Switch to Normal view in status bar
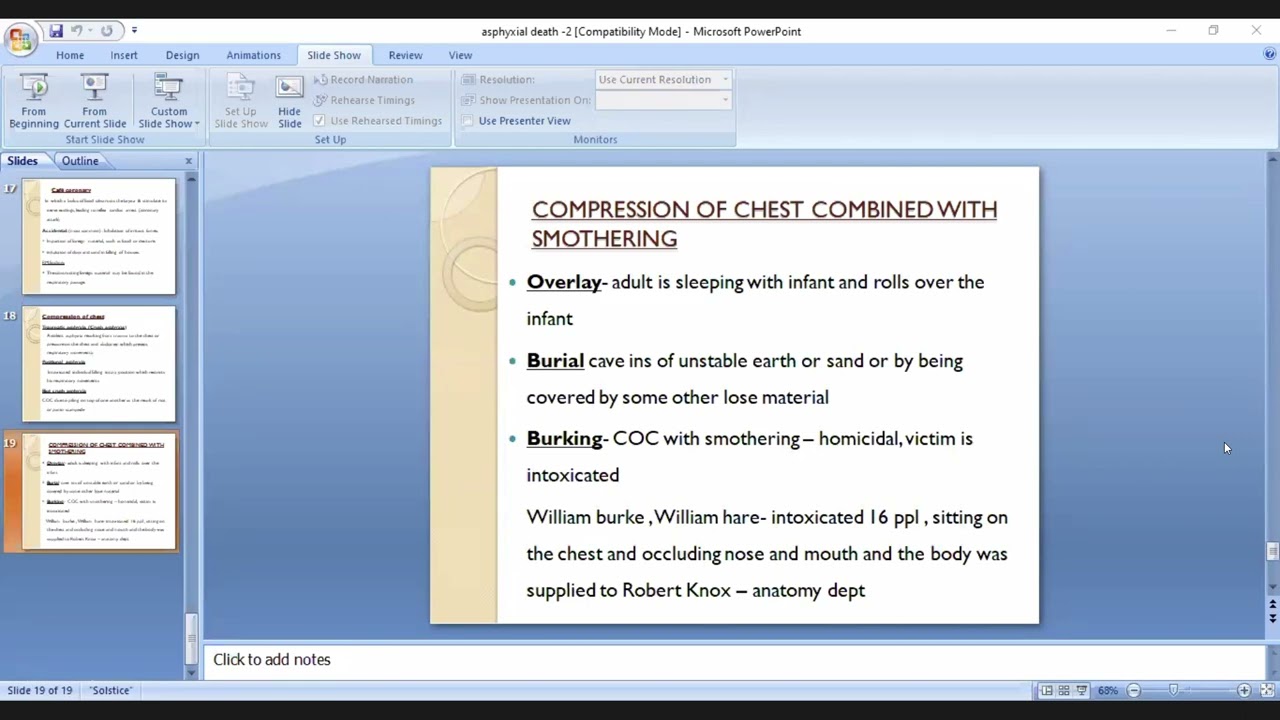The width and height of the screenshot is (1280, 720). pos(1046,690)
